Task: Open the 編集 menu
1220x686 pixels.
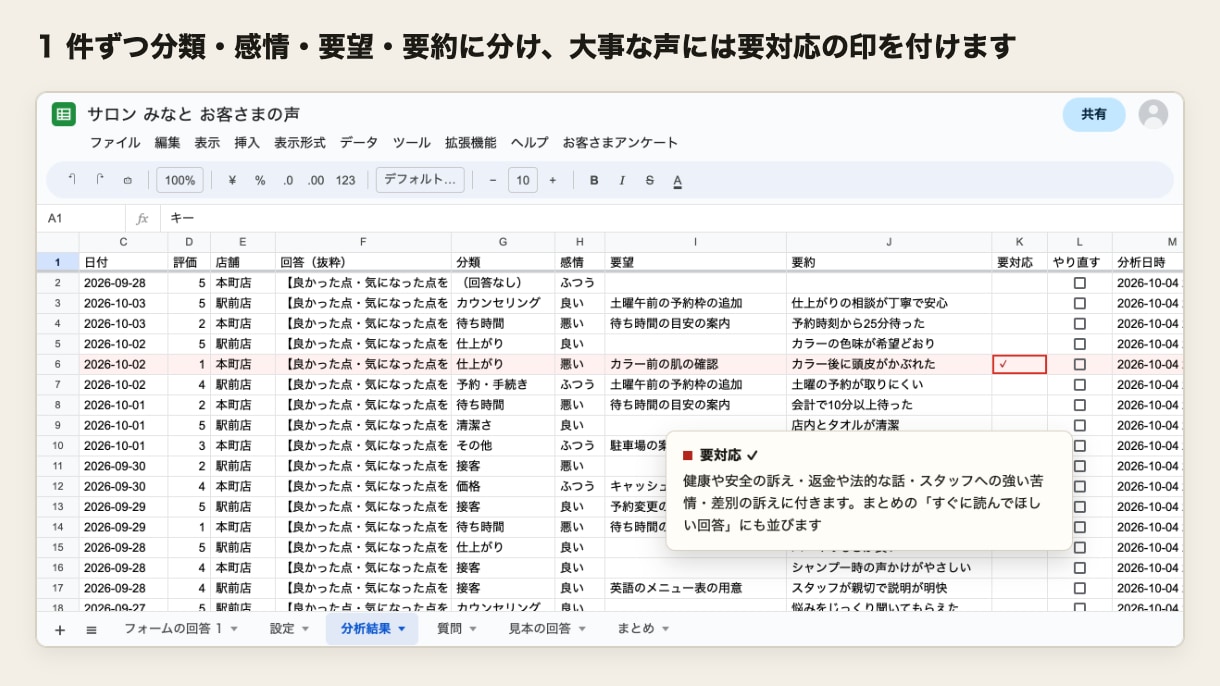Action: pos(168,143)
